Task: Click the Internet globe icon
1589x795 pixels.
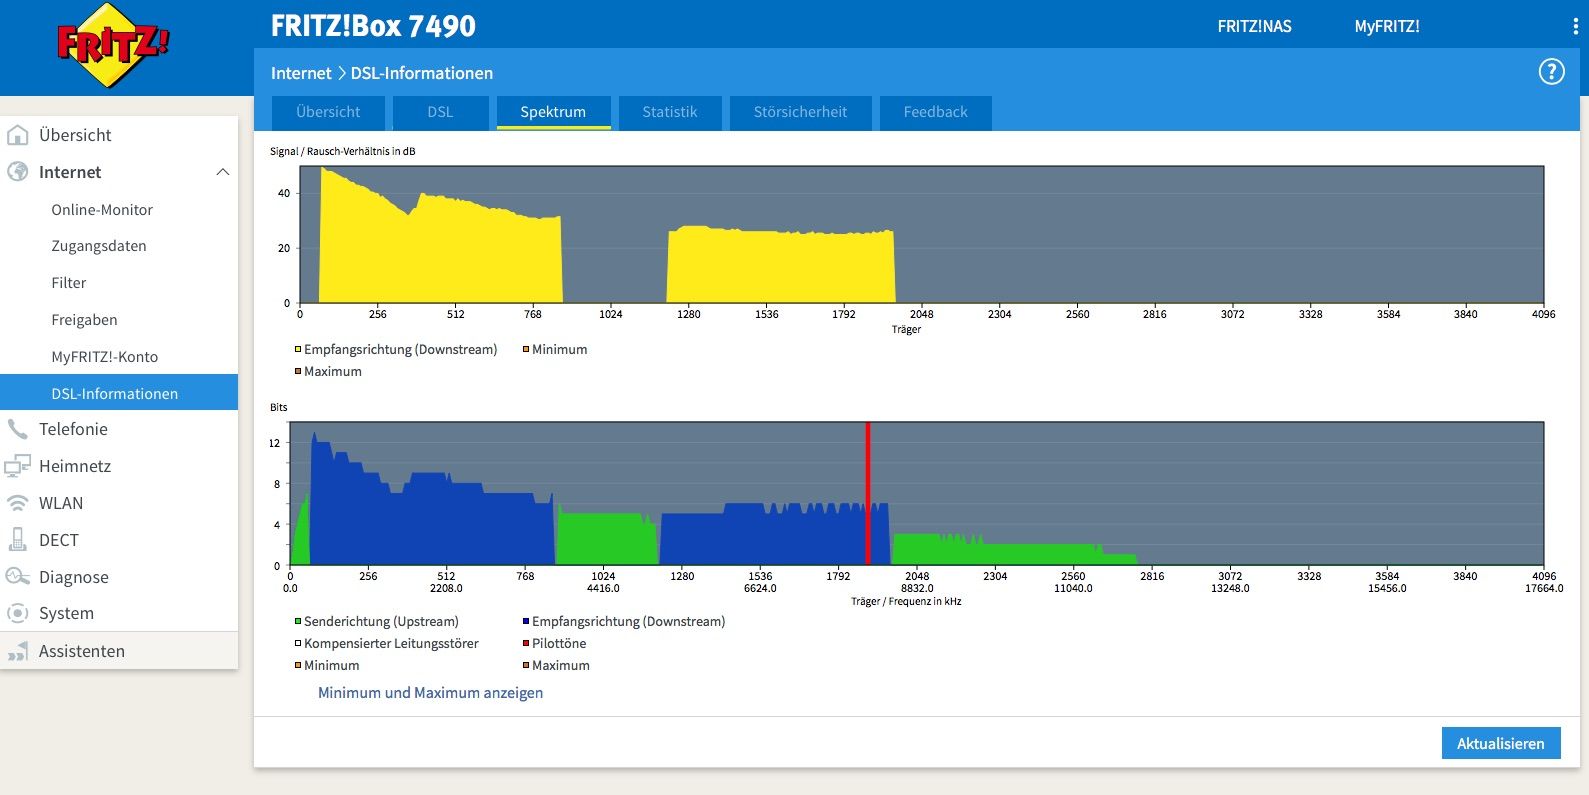Action: (18, 172)
